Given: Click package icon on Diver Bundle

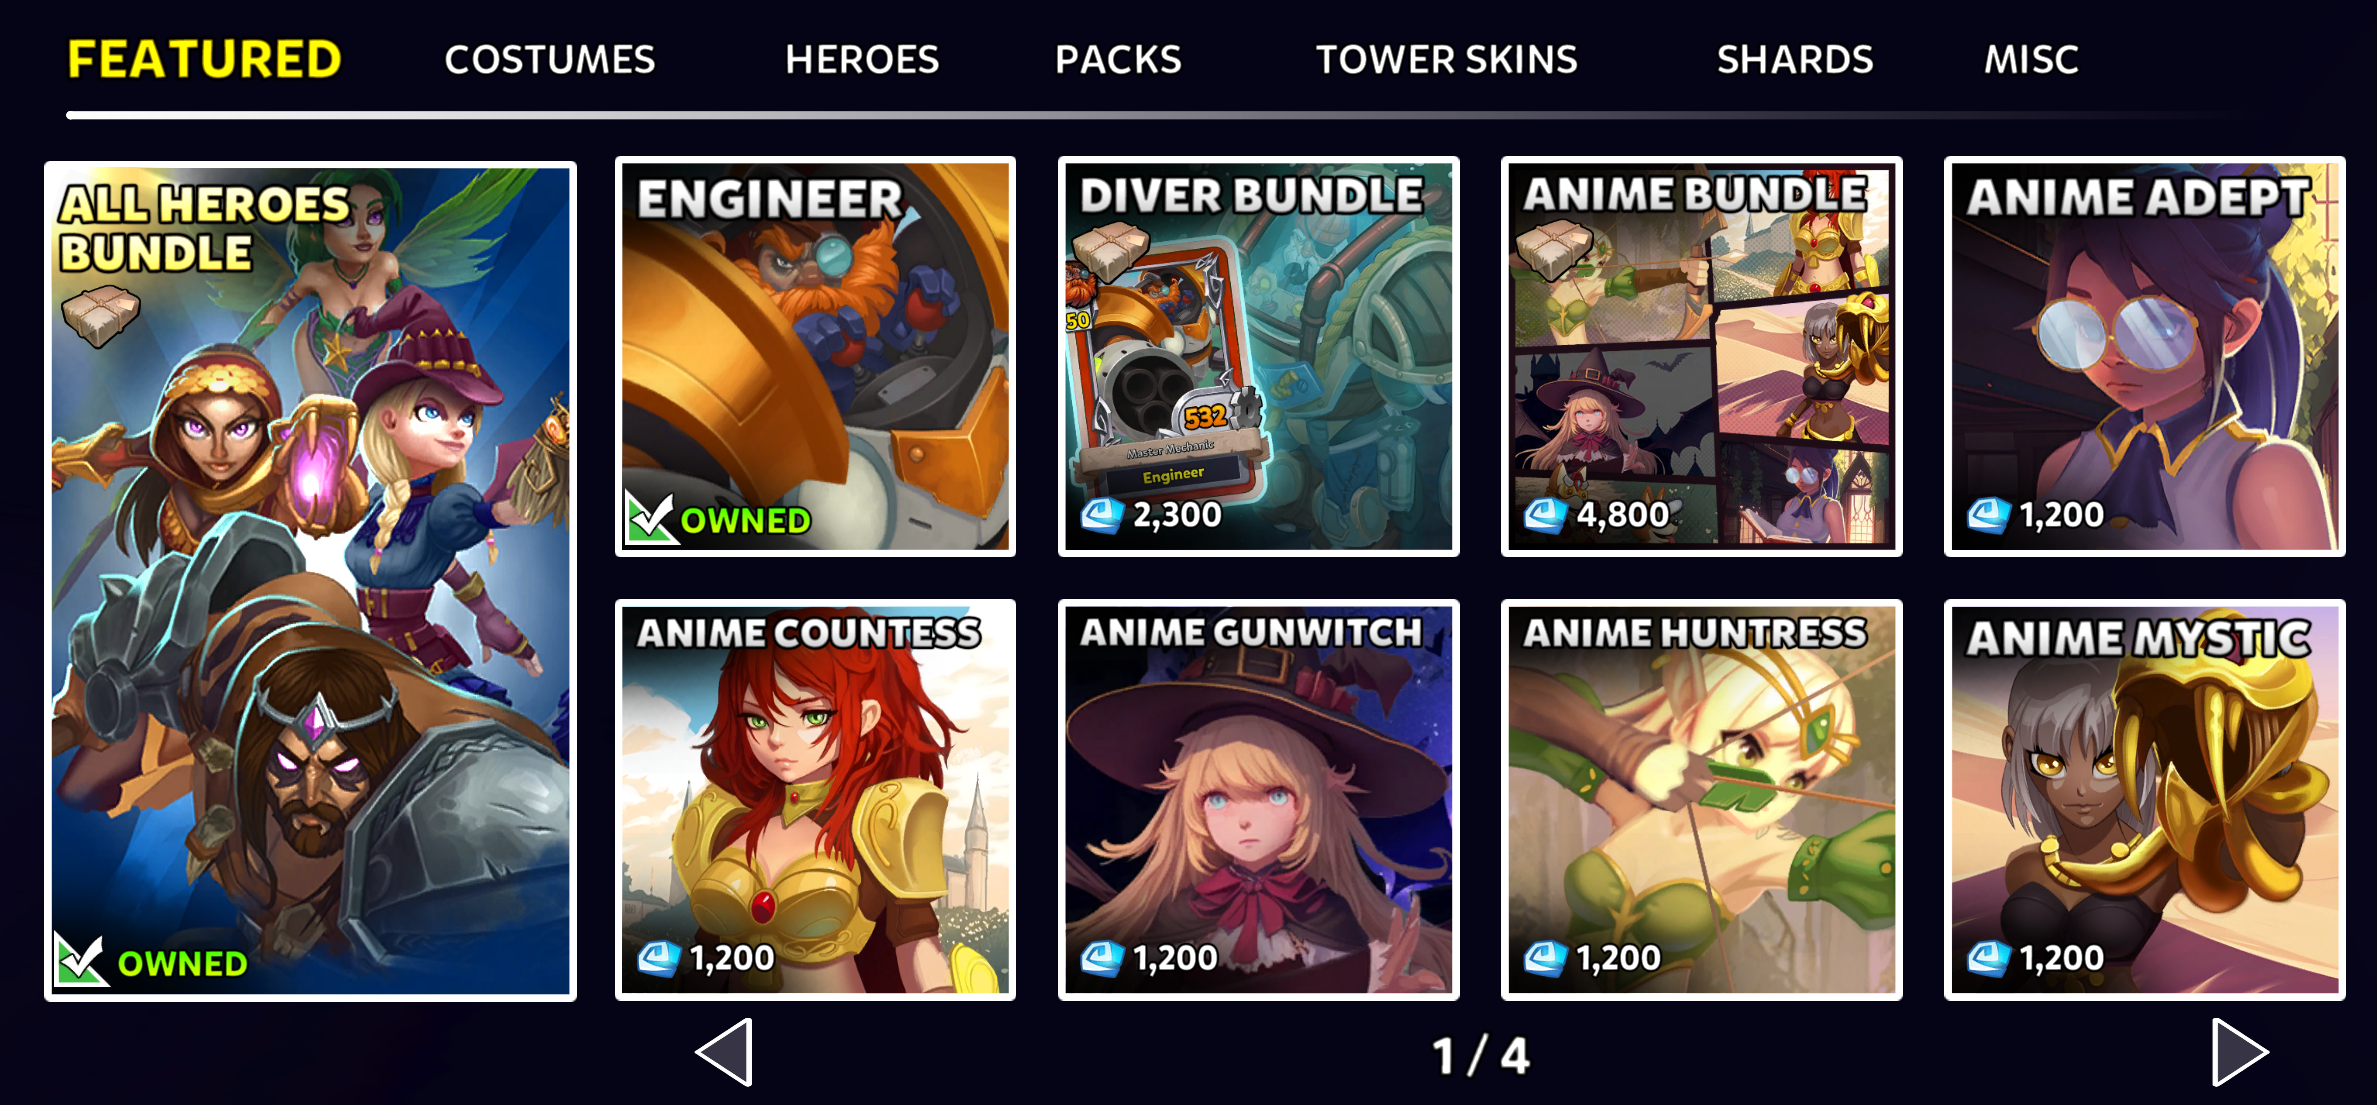Looking at the screenshot, I should pos(1111,250).
